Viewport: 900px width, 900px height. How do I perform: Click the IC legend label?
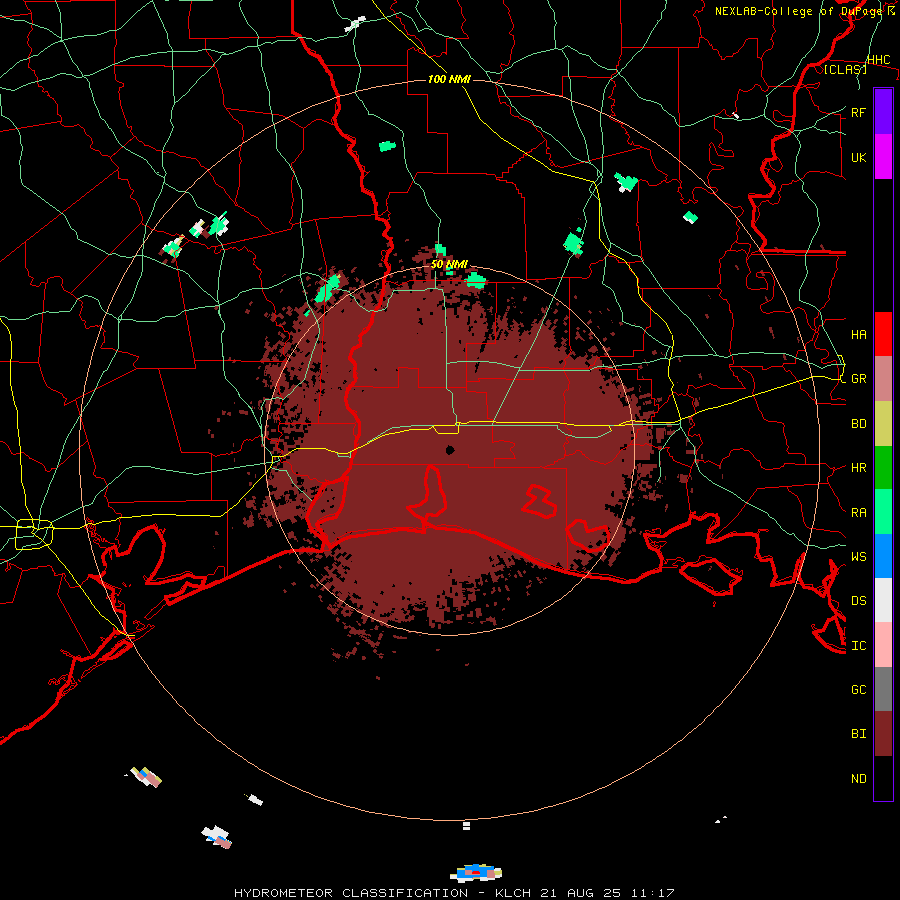coord(858,645)
